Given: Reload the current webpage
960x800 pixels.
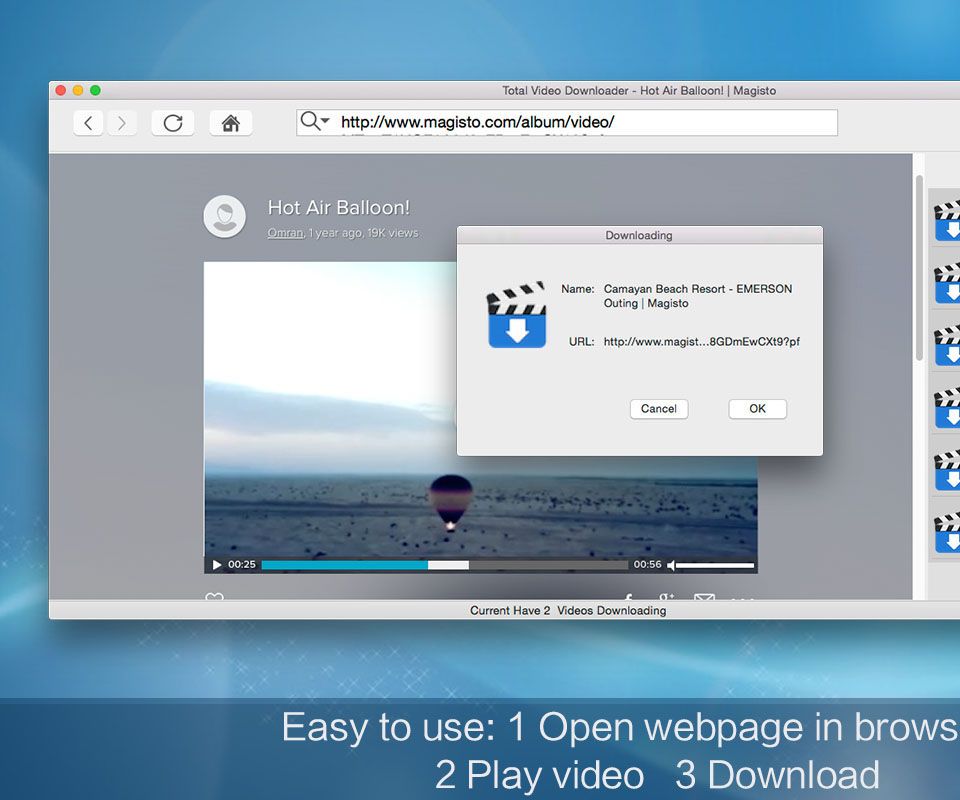Looking at the screenshot, I should (173, 123).
